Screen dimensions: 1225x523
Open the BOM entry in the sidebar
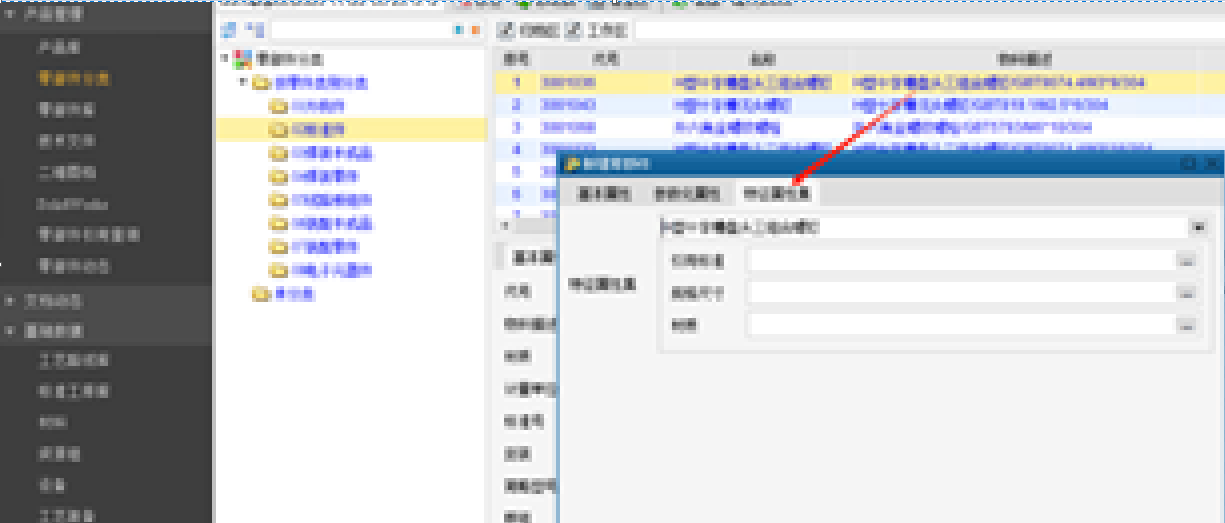[52, 422]
